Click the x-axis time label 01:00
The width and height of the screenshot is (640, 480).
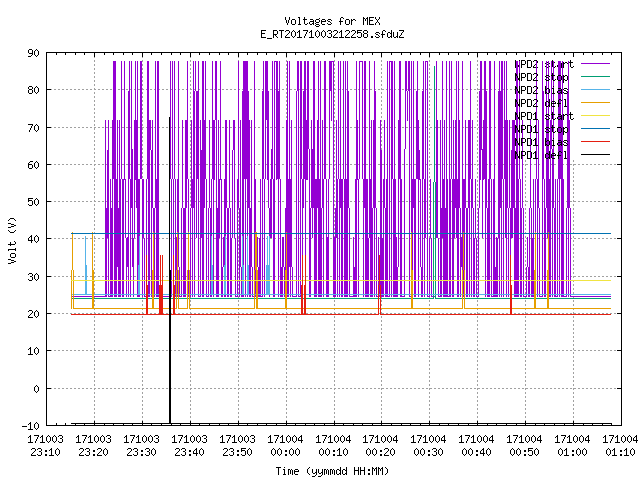pos(572,452)
